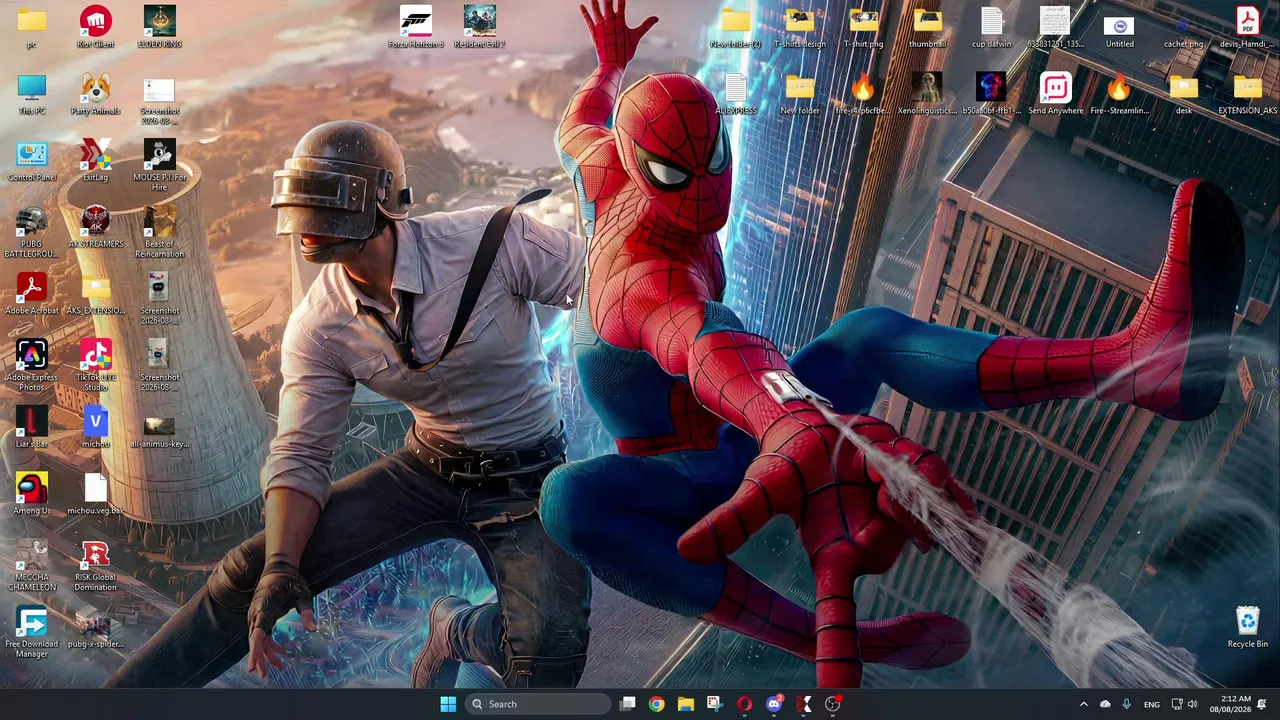Select the Recycle Bin icon
This screenshot has width=1280, height=720.
click(1248, 627)
